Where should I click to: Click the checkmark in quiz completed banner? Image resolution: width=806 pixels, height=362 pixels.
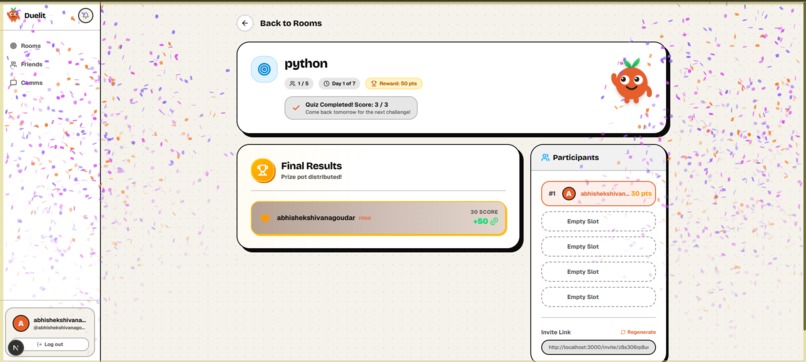296,108
